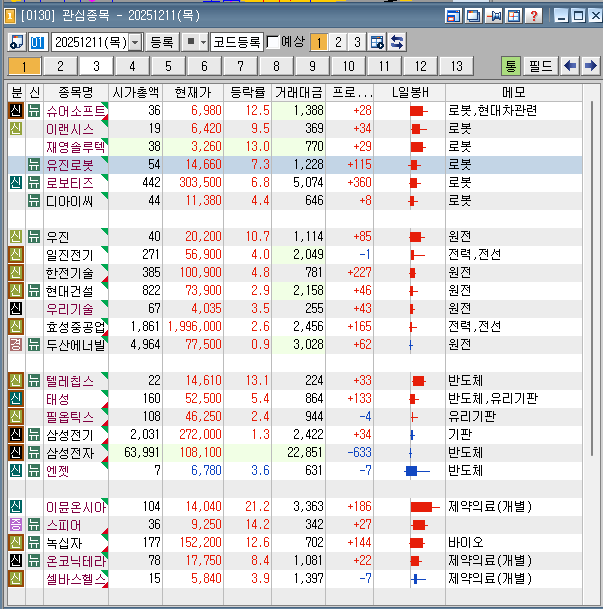Select toggle button 3 next to 예상
603x609 pixels.
[357, 42]
